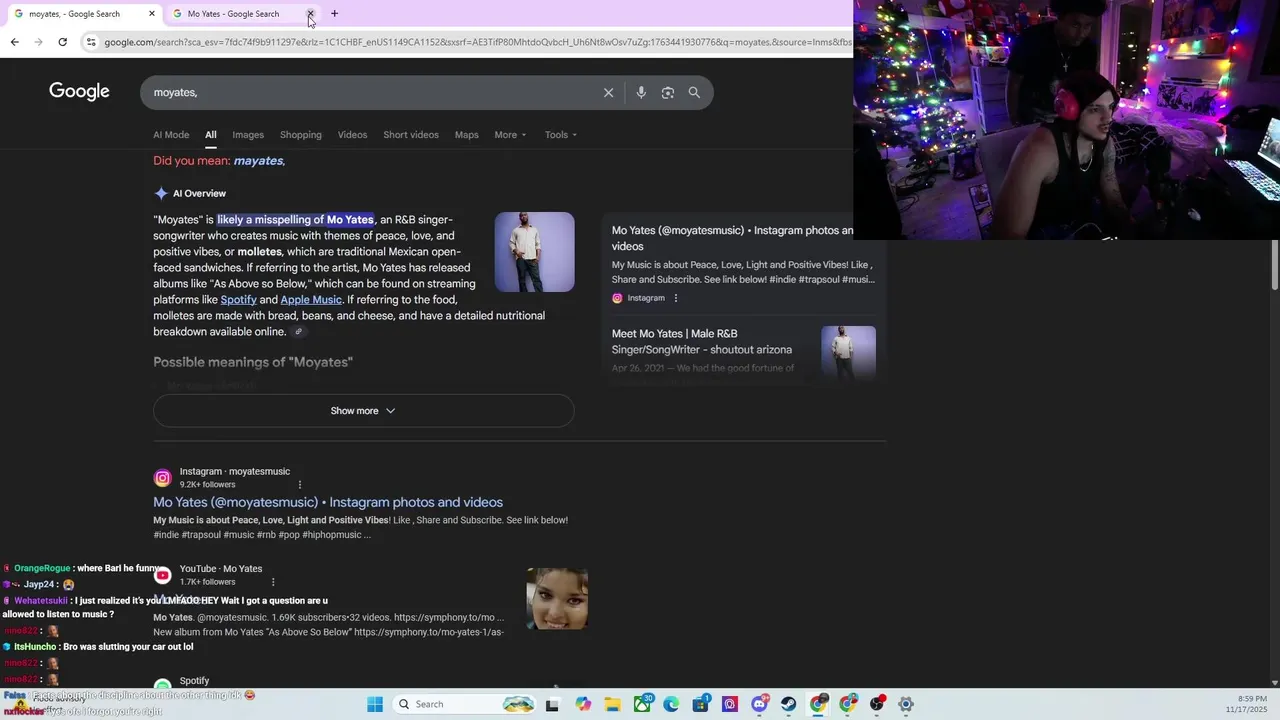The height and width of the screenshot is (720, 1280).
Task: Switch to AI Mode tab
Action: tap(171, 135)
